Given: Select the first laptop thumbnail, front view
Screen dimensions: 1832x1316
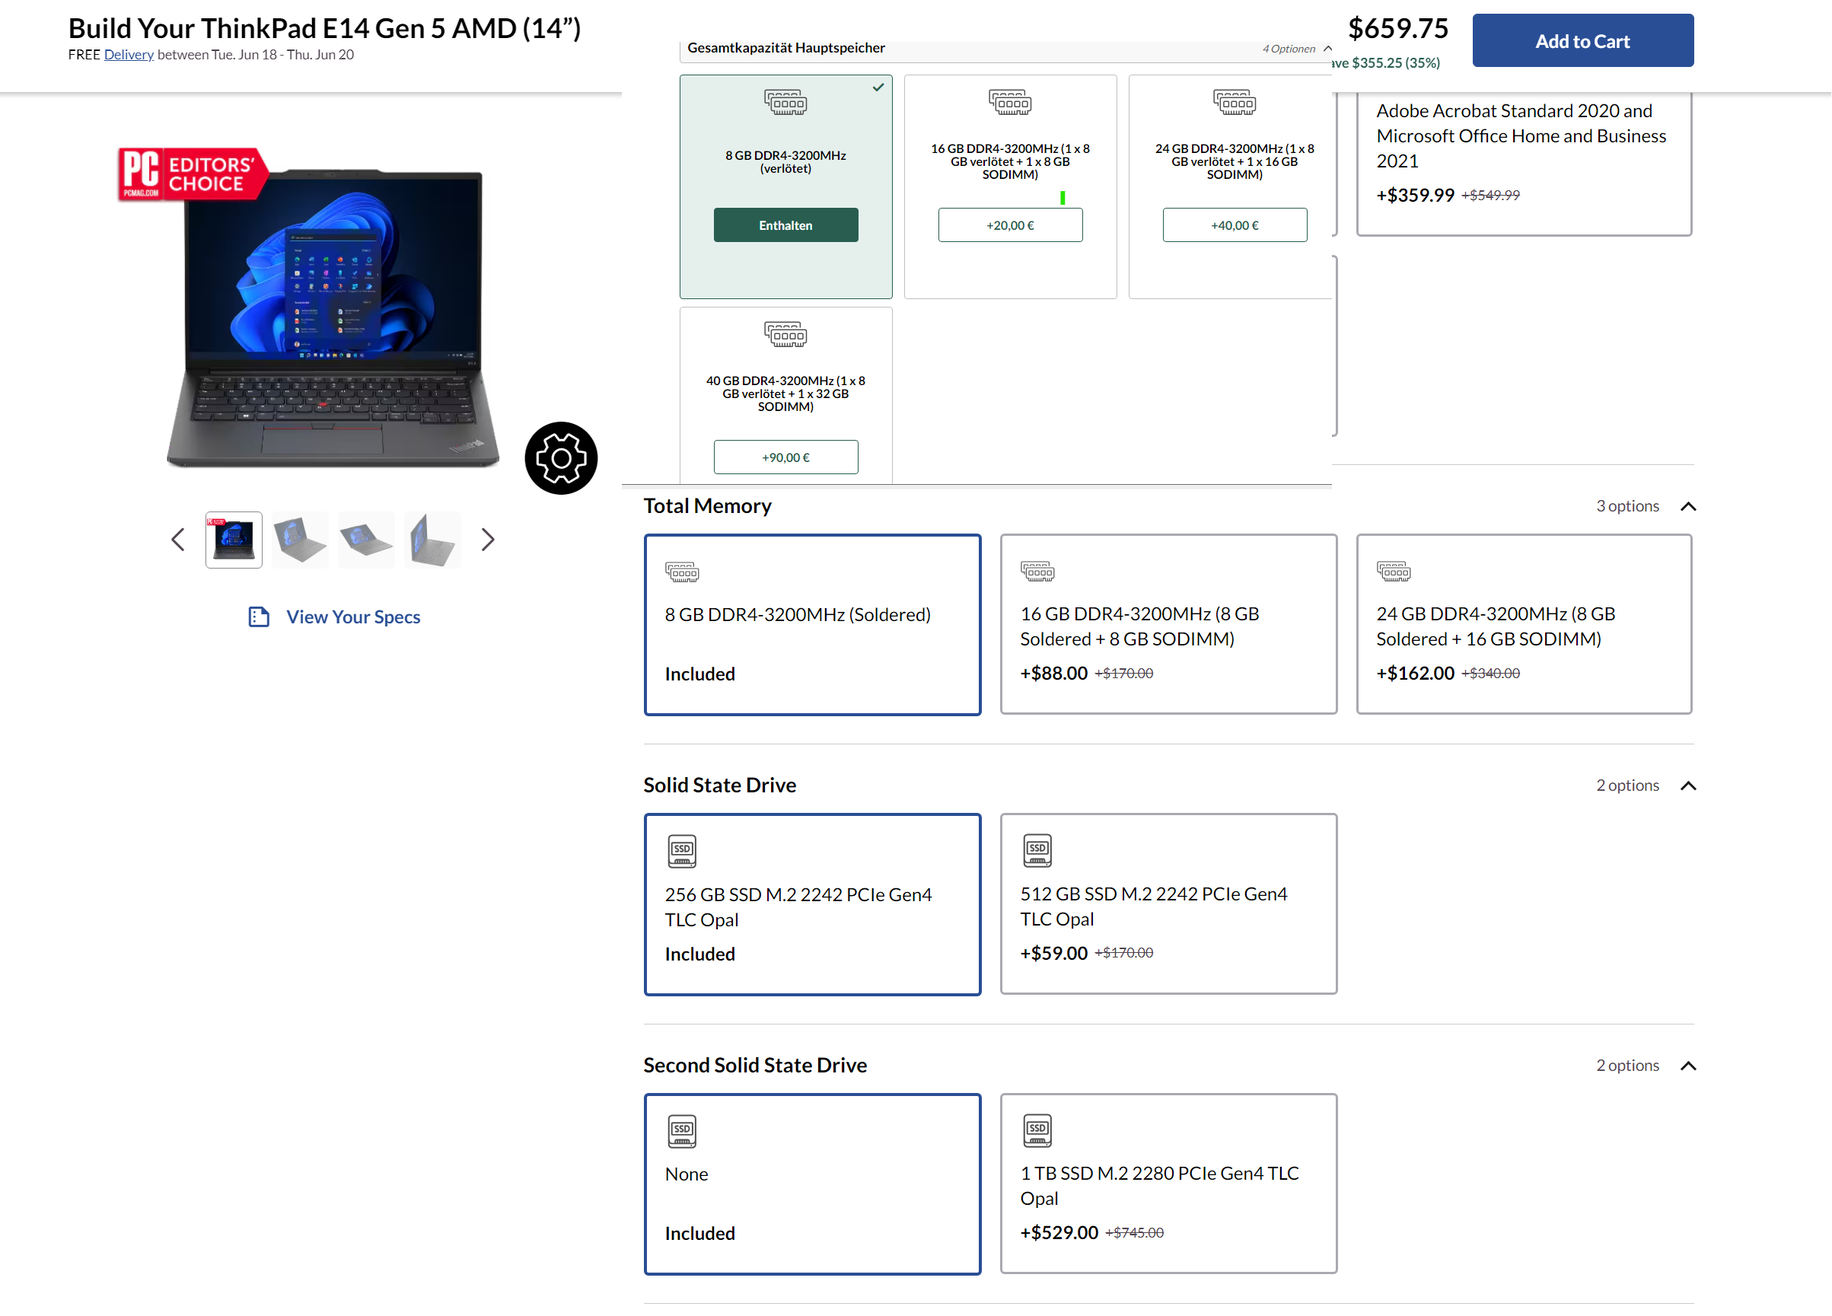Looking at the screenshot, I should [234, 540].
